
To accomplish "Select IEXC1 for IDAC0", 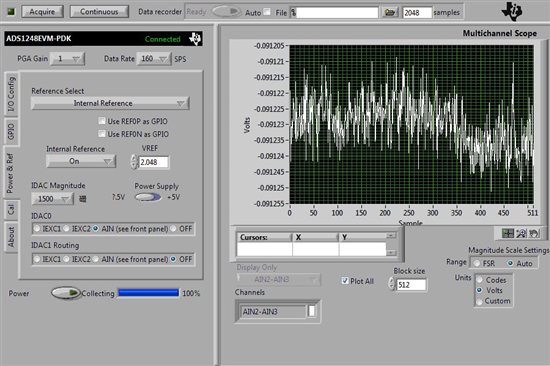I will click(x=37, y=229).
